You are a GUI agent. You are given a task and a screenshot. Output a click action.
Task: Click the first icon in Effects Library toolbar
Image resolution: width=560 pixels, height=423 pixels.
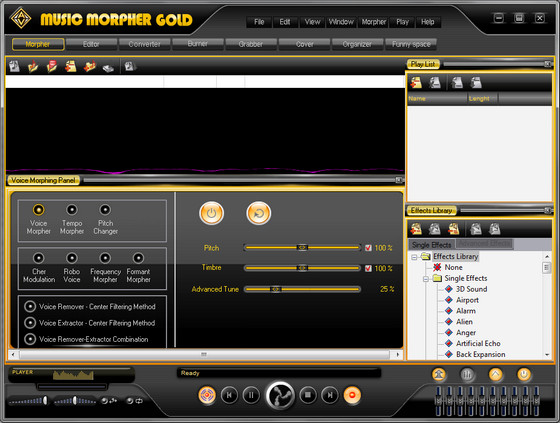coord(416,229)
